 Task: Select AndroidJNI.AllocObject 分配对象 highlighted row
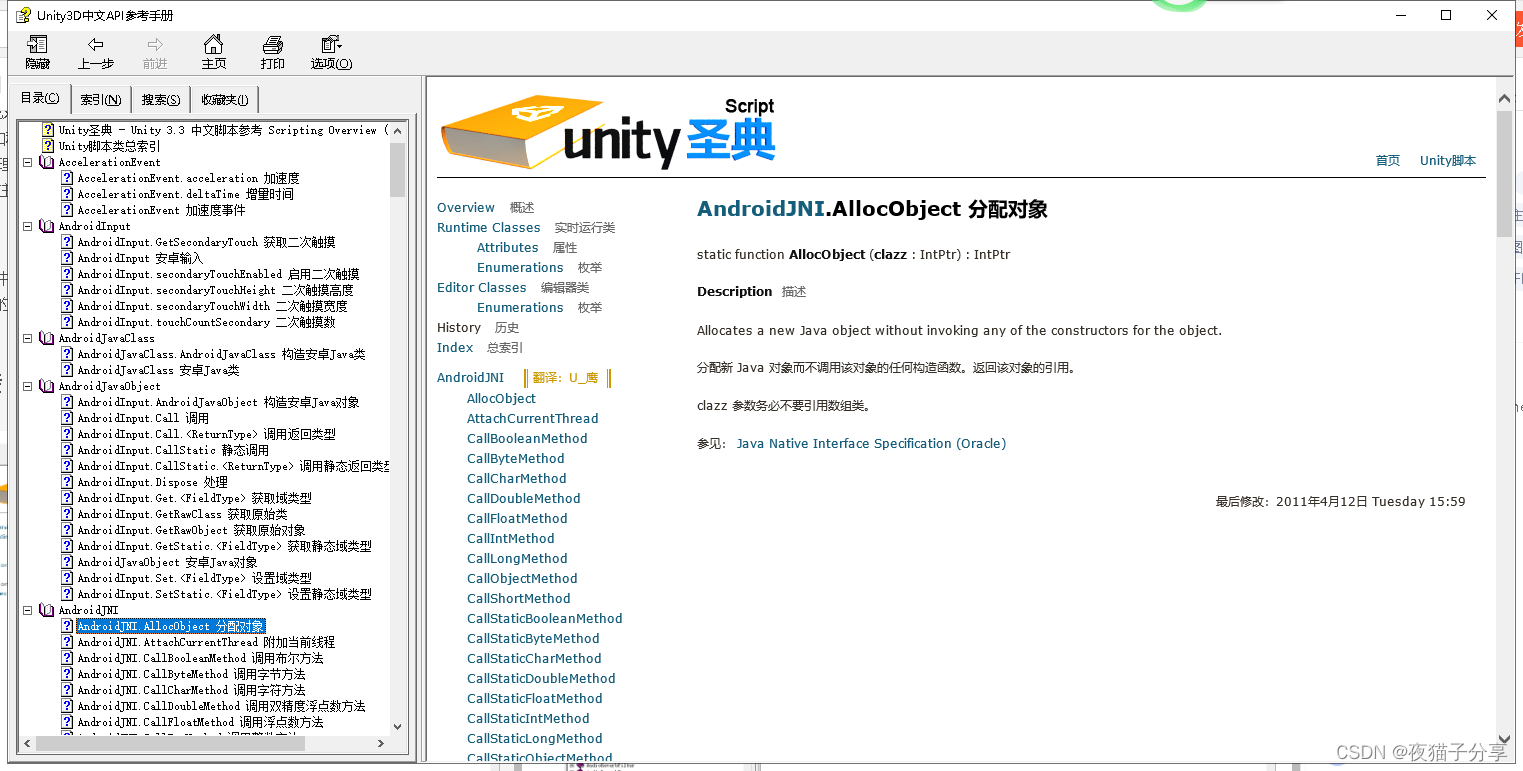pyautogui.click(x=171, y=626)
